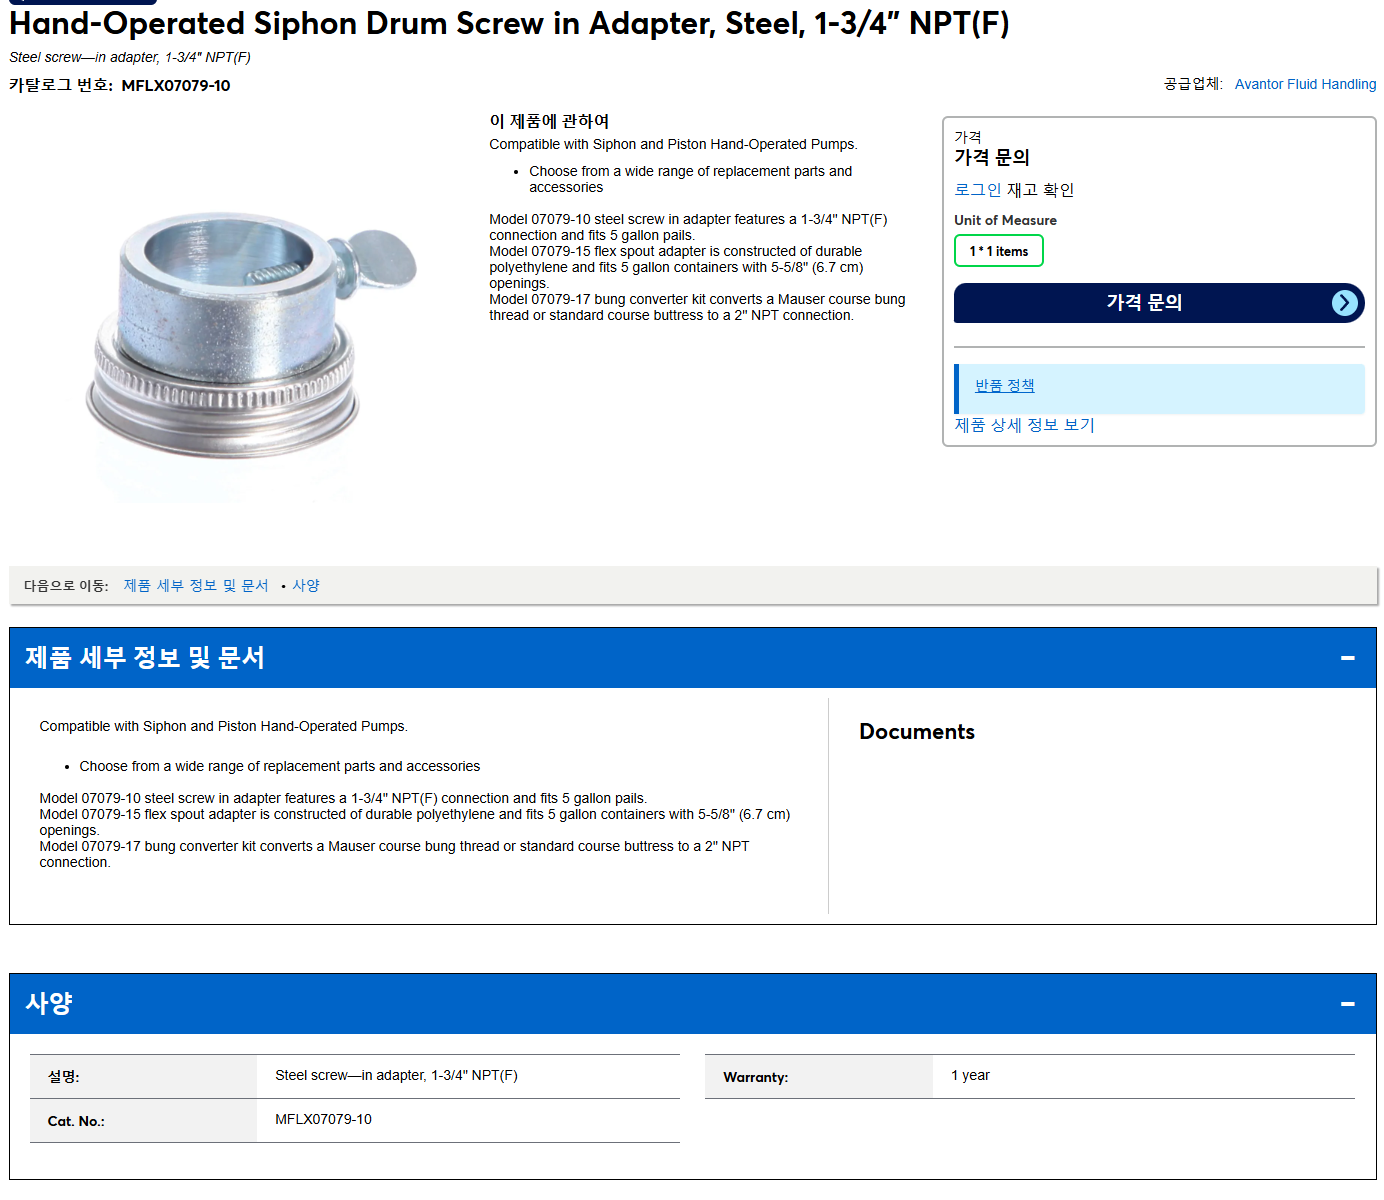Click the Unit of Measure label

[1005, 220]
